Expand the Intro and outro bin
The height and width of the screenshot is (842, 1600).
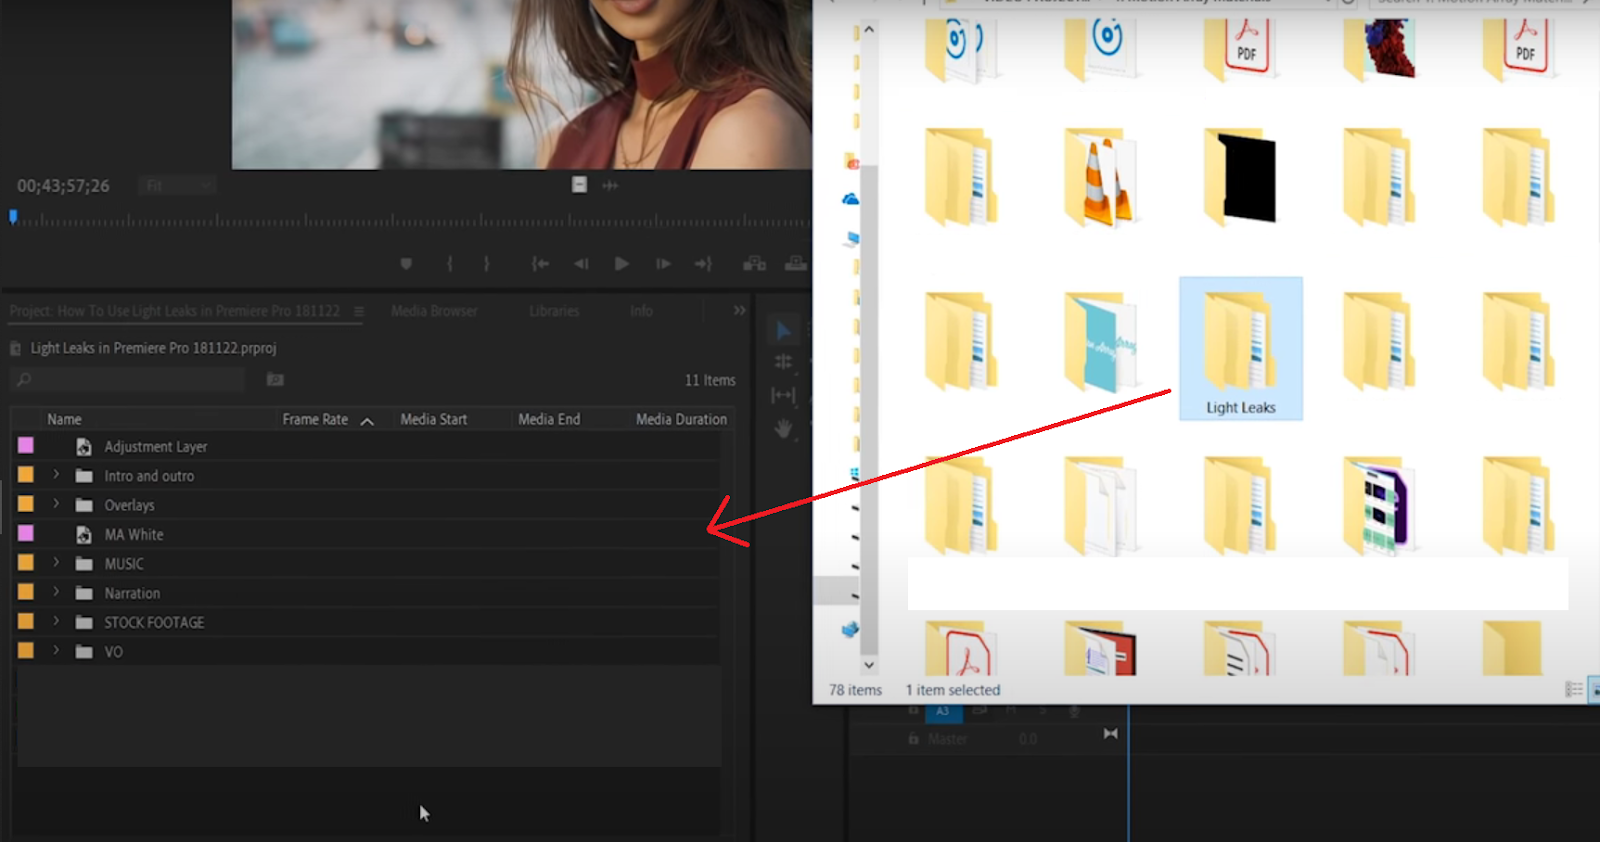(56, 475)
